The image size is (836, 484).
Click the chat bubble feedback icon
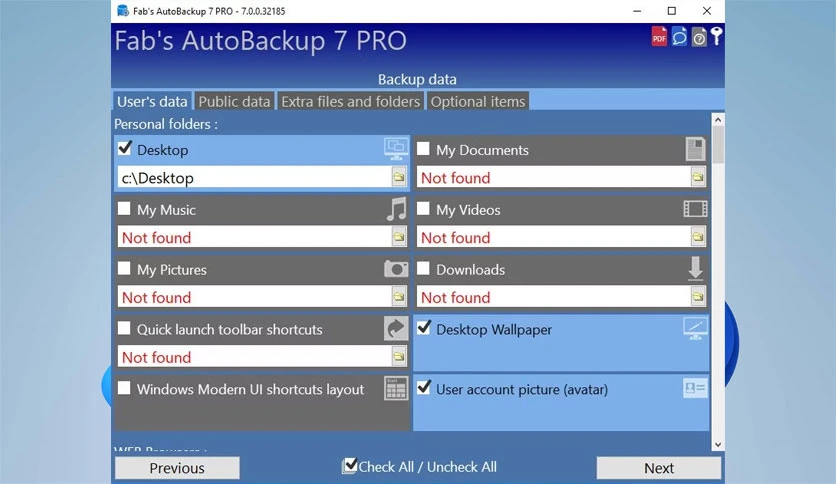679,36
